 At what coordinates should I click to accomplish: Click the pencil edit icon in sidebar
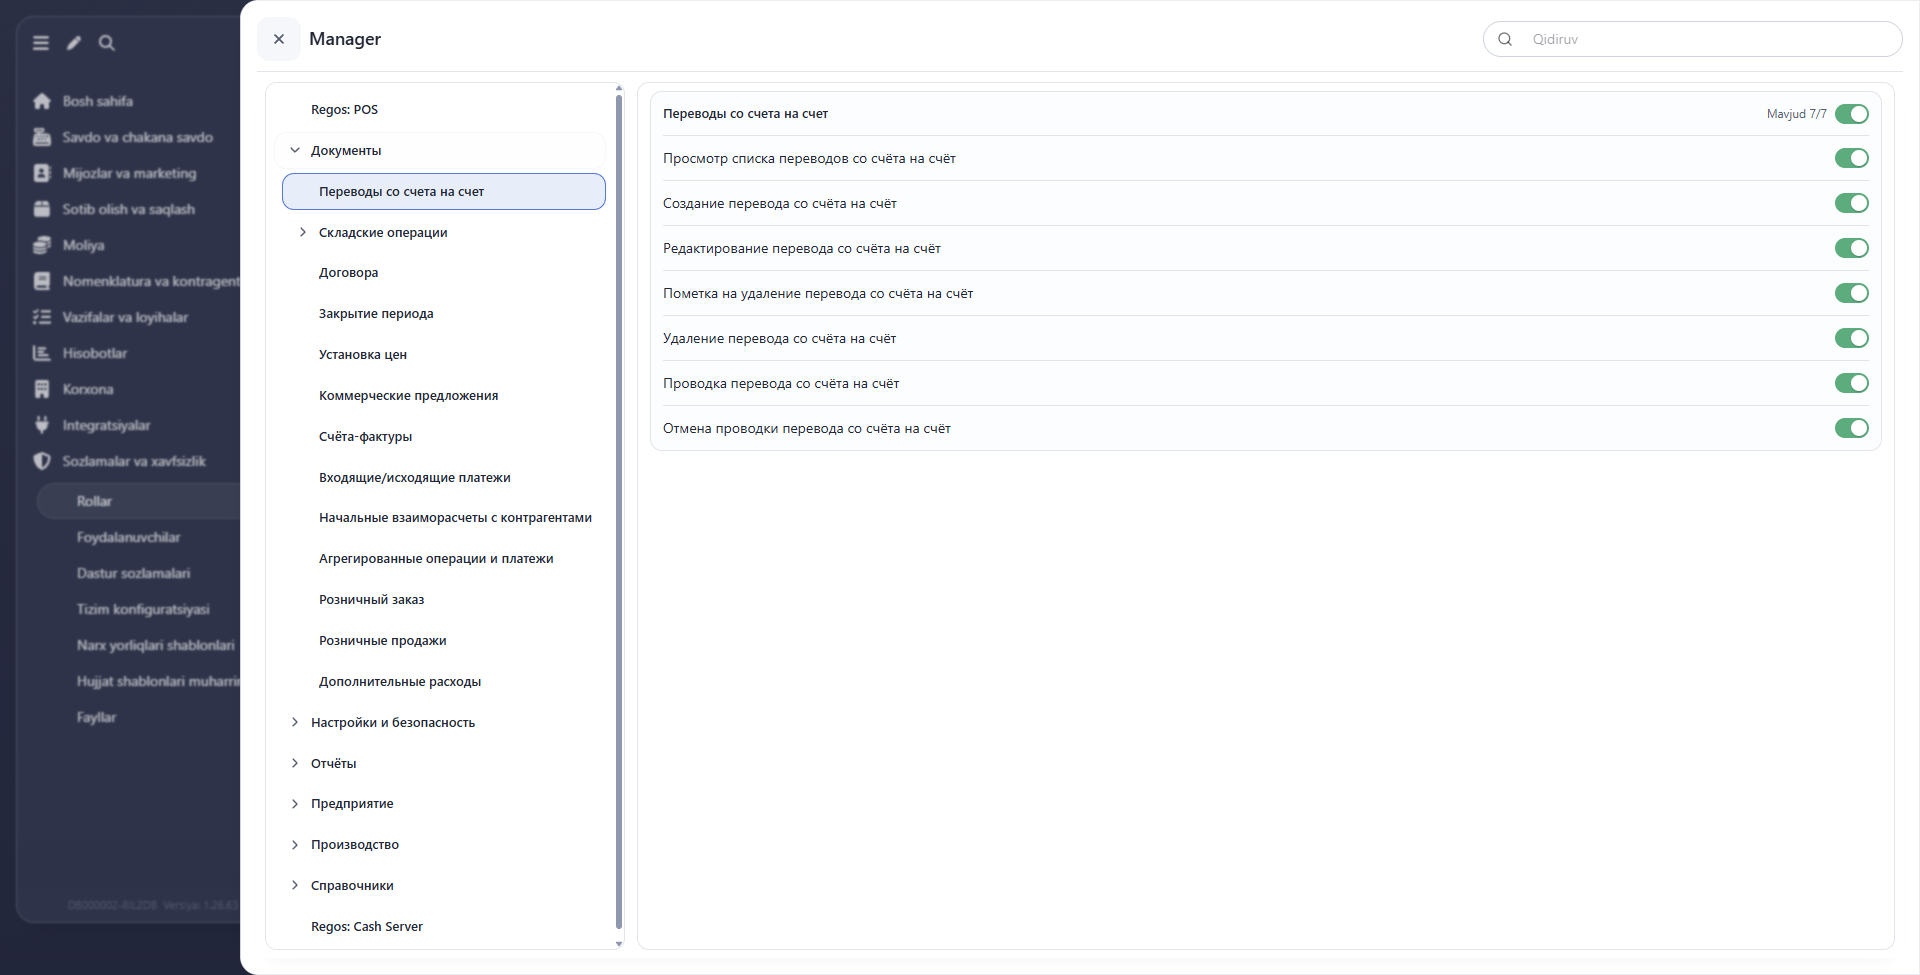74,43
